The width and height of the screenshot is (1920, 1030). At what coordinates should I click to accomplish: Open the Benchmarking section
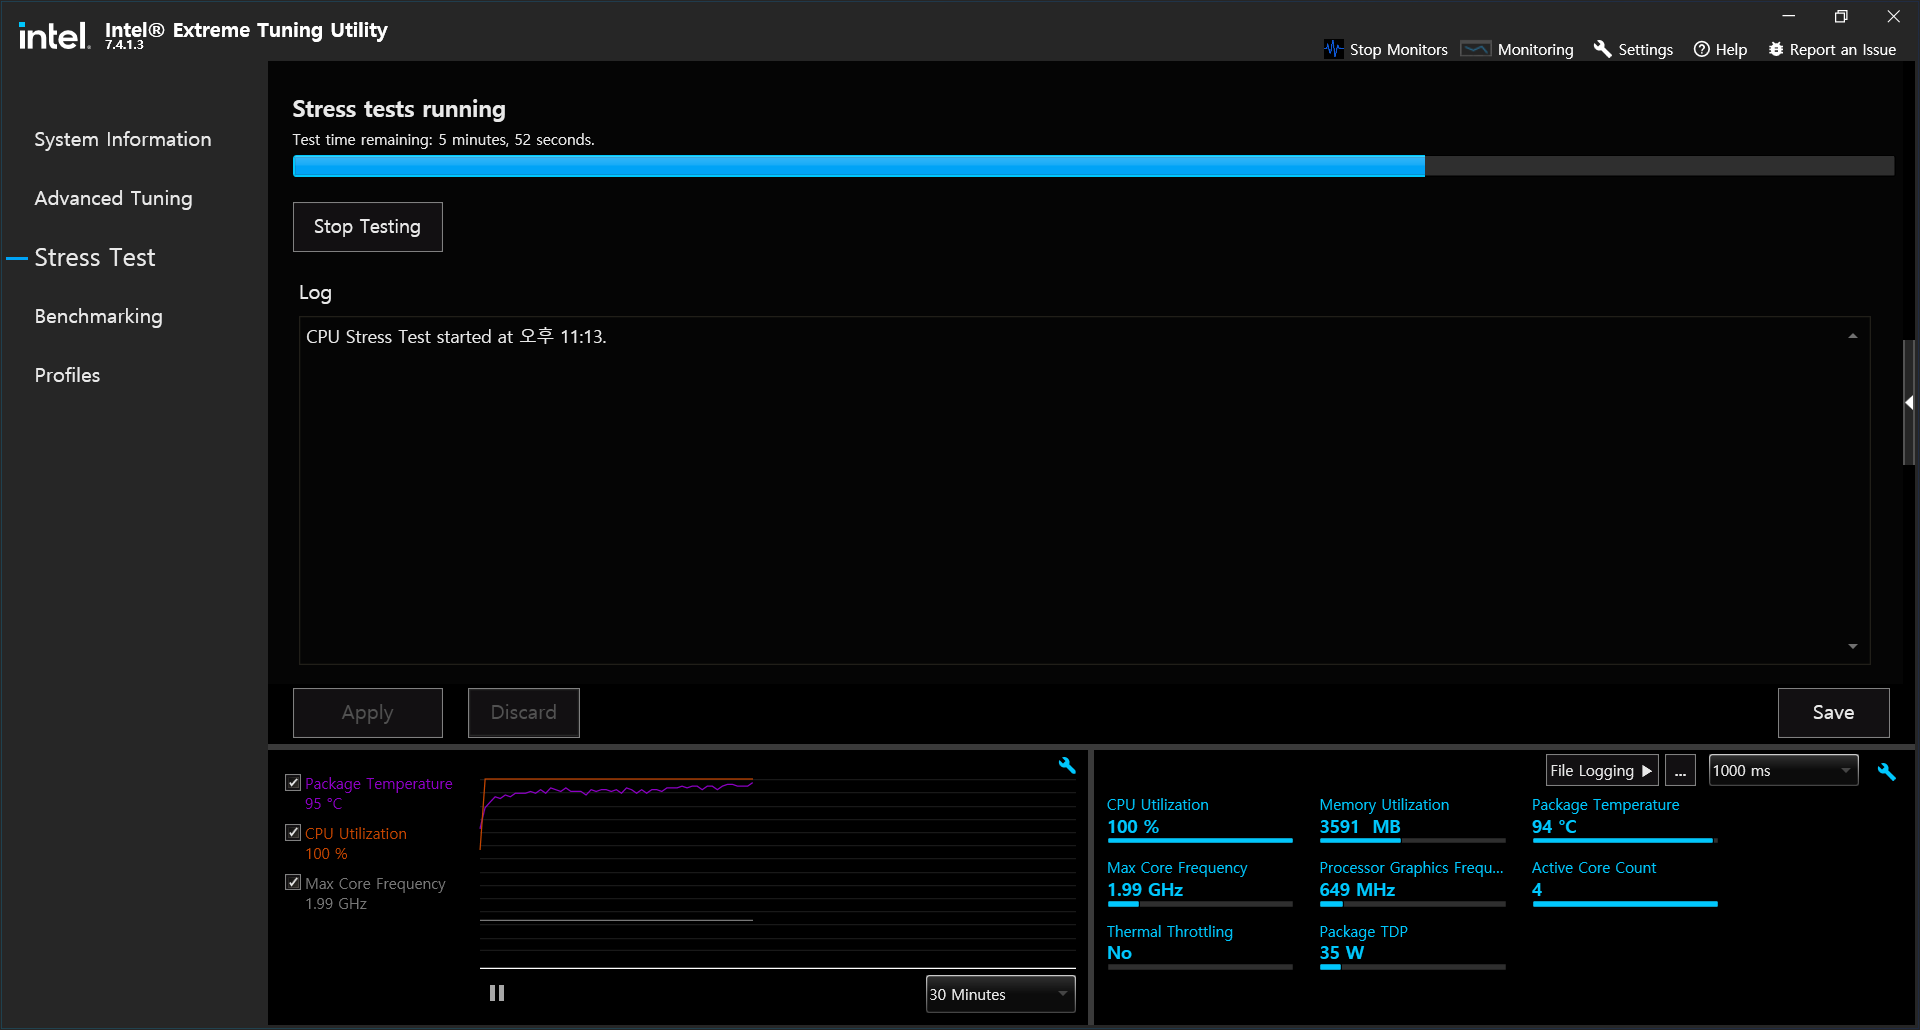click(98, 316)
